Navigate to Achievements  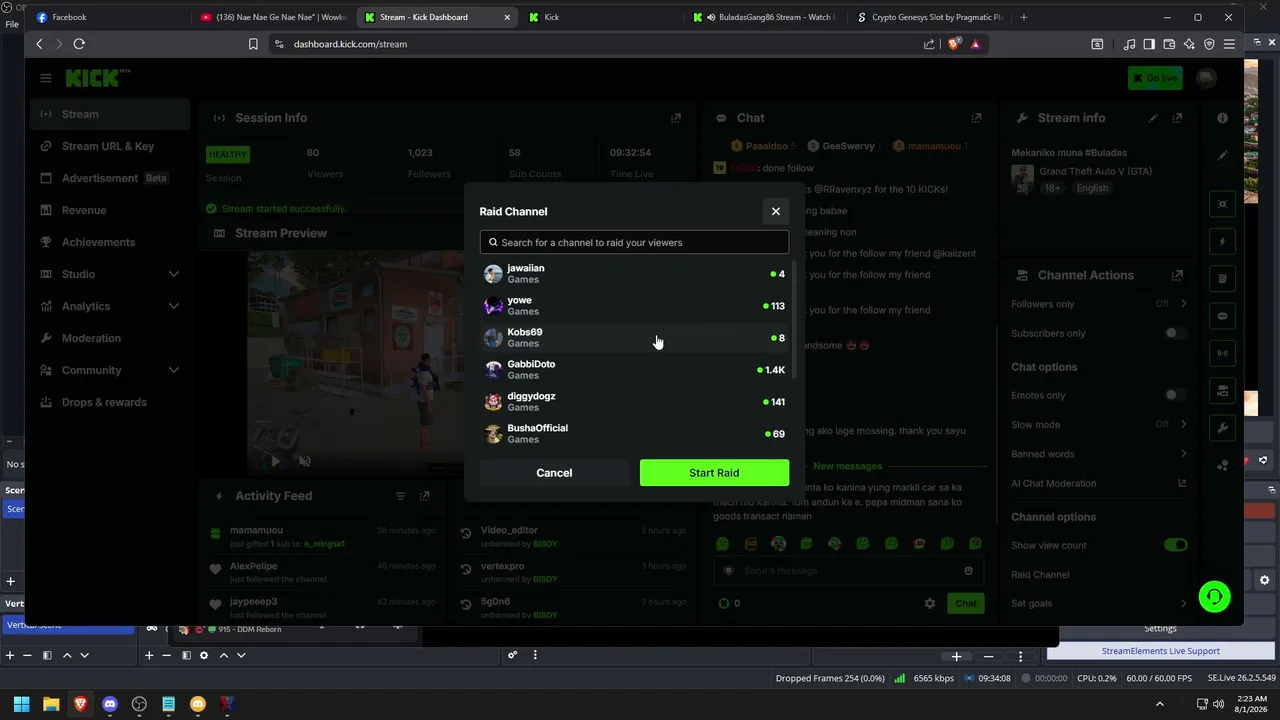tap(109, 242)
